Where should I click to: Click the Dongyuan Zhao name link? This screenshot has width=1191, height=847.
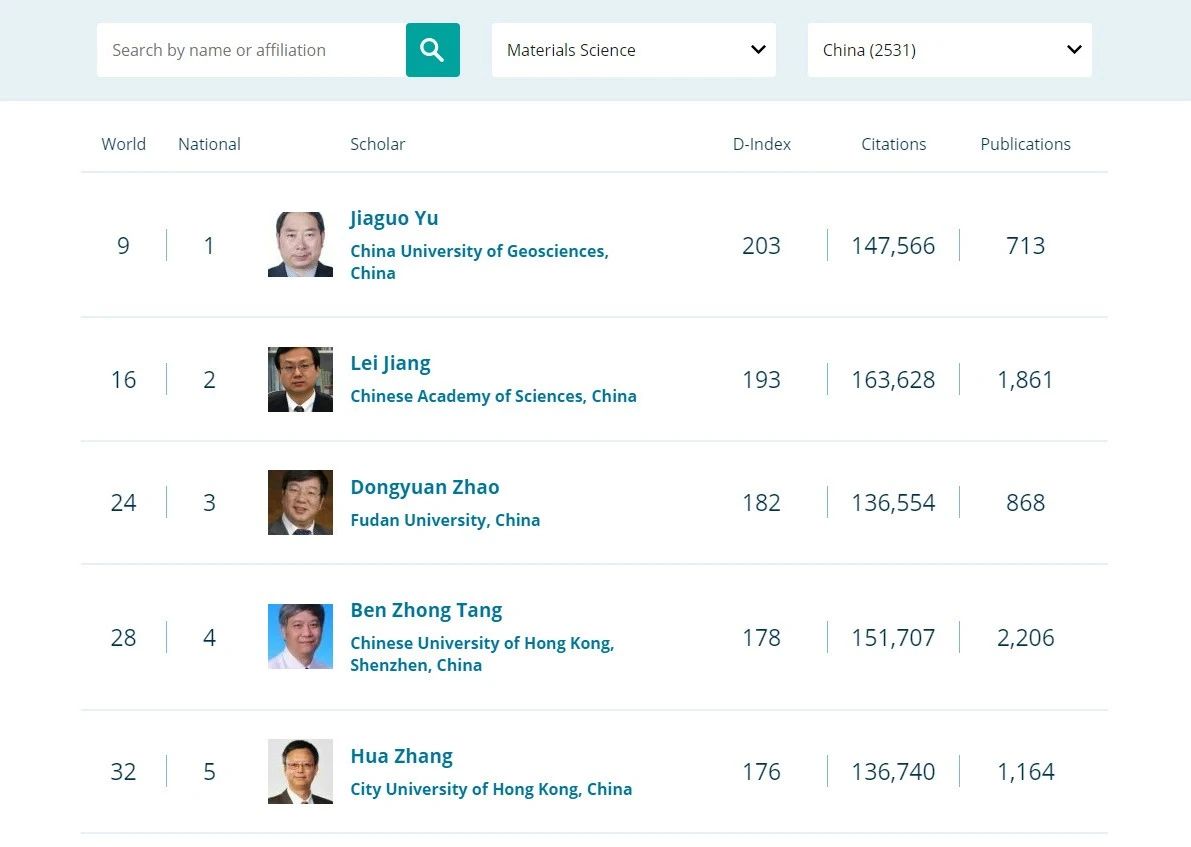coord(424,487)
